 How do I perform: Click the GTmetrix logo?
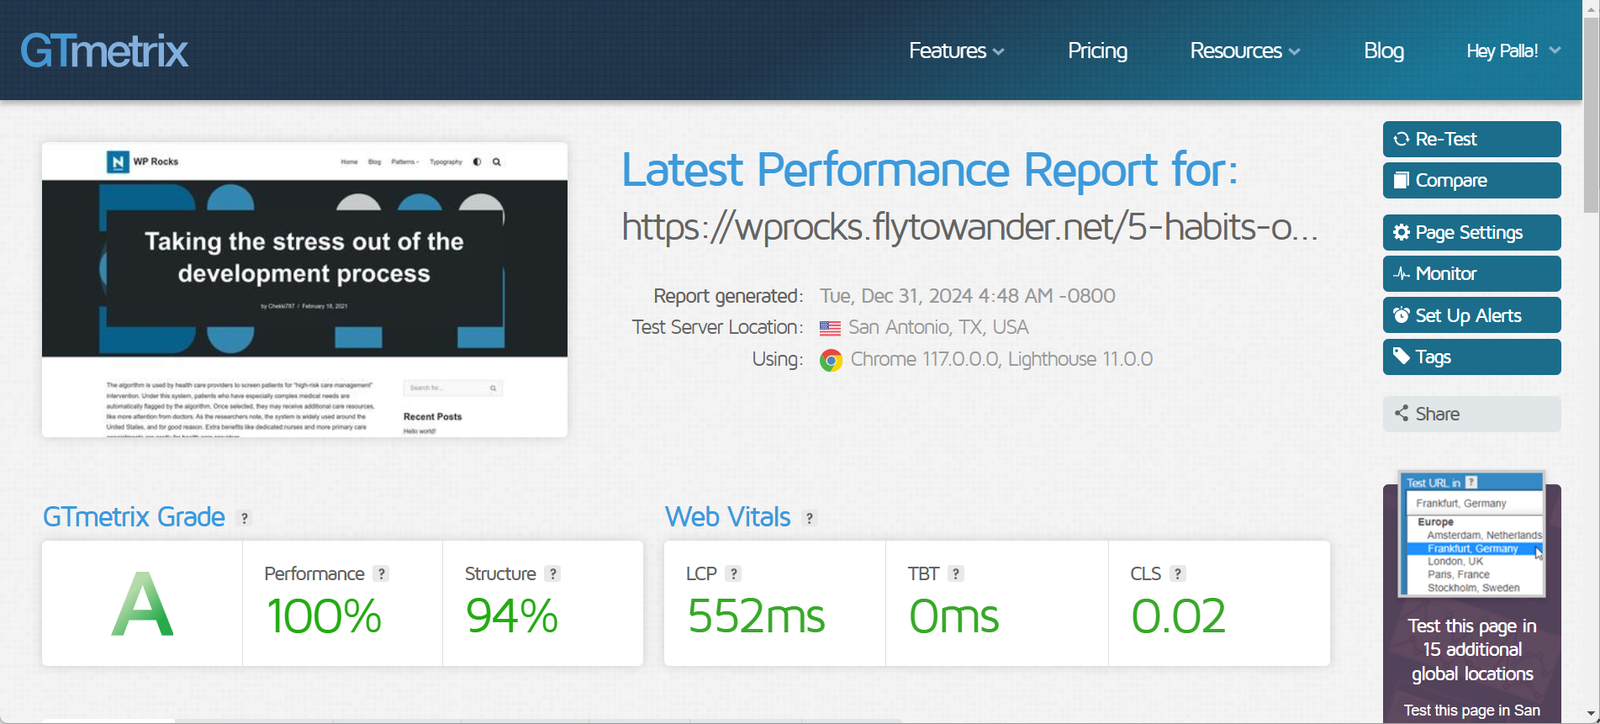click(104, 51)
